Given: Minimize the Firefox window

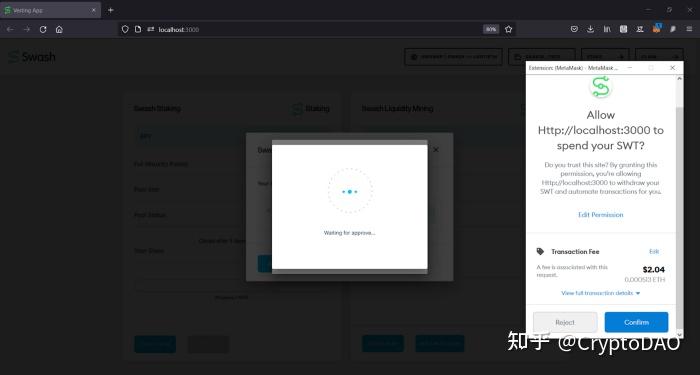Looking at the screenshot, I should coord(648,10).
